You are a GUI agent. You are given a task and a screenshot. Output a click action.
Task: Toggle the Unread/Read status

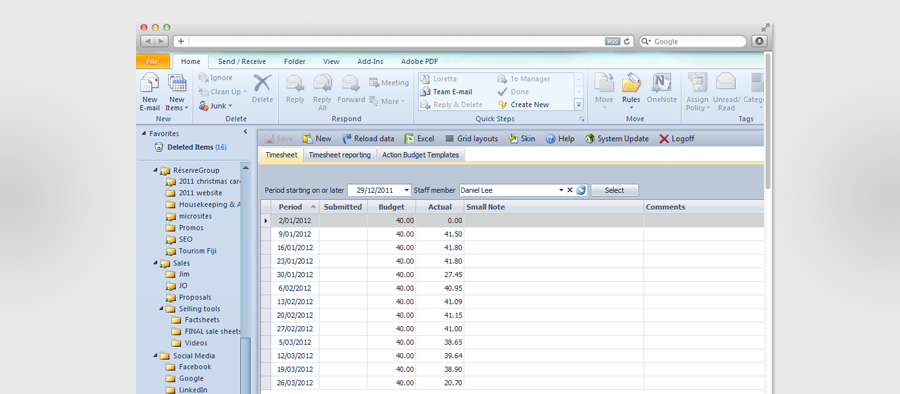[x=726, y=92]
